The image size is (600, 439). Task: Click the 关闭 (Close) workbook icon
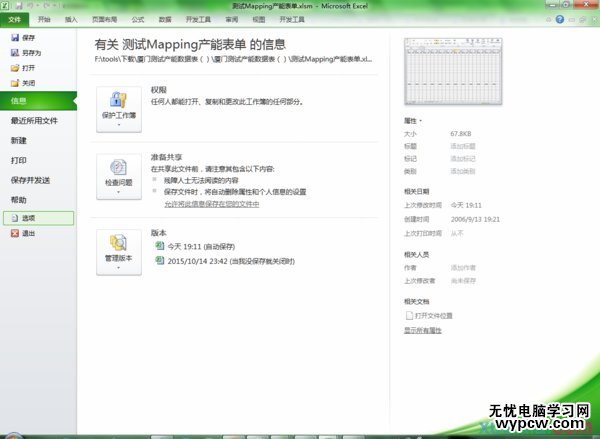tap(15, 83)
